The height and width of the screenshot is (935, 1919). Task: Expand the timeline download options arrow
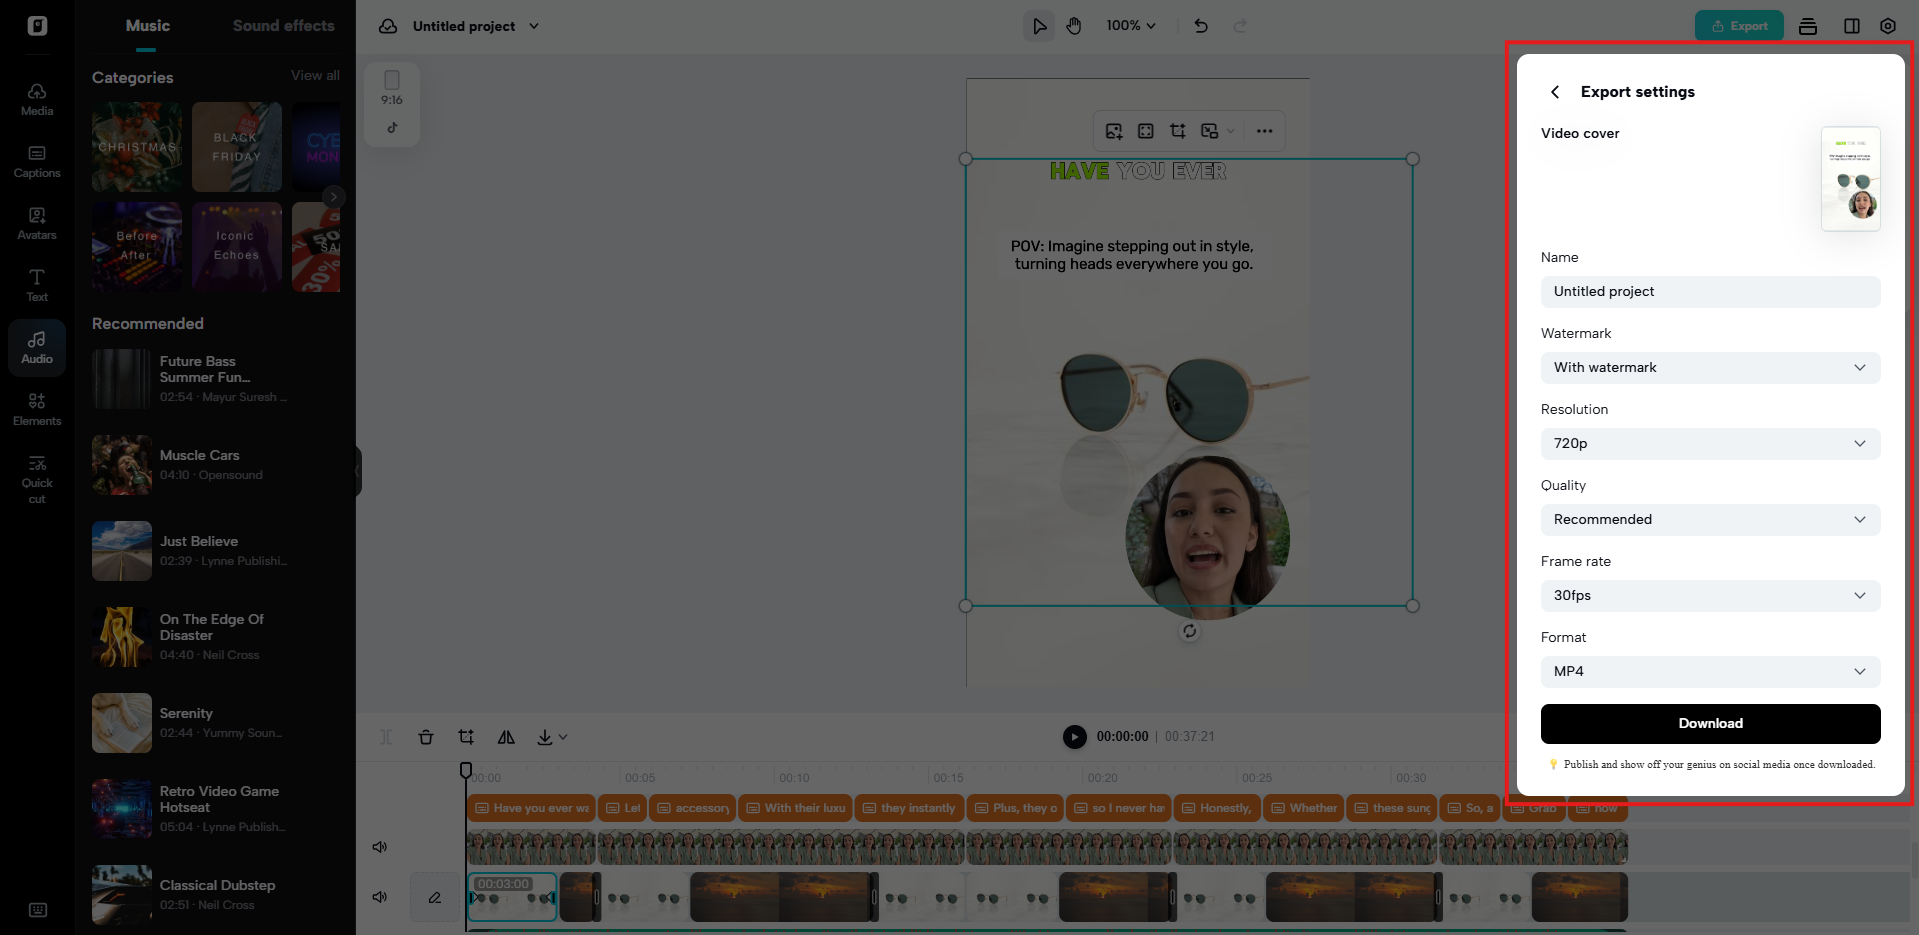(563, 737)
